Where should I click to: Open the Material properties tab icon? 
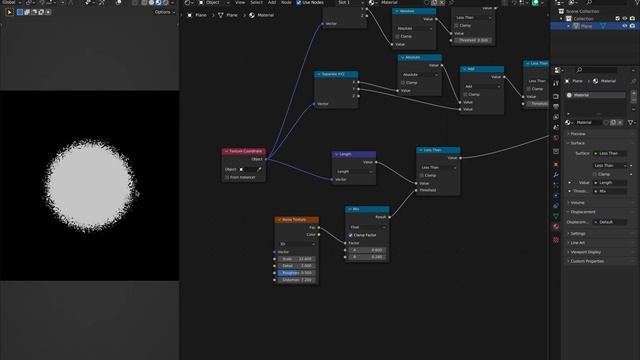pyautogui.click(x=556, y=227)
